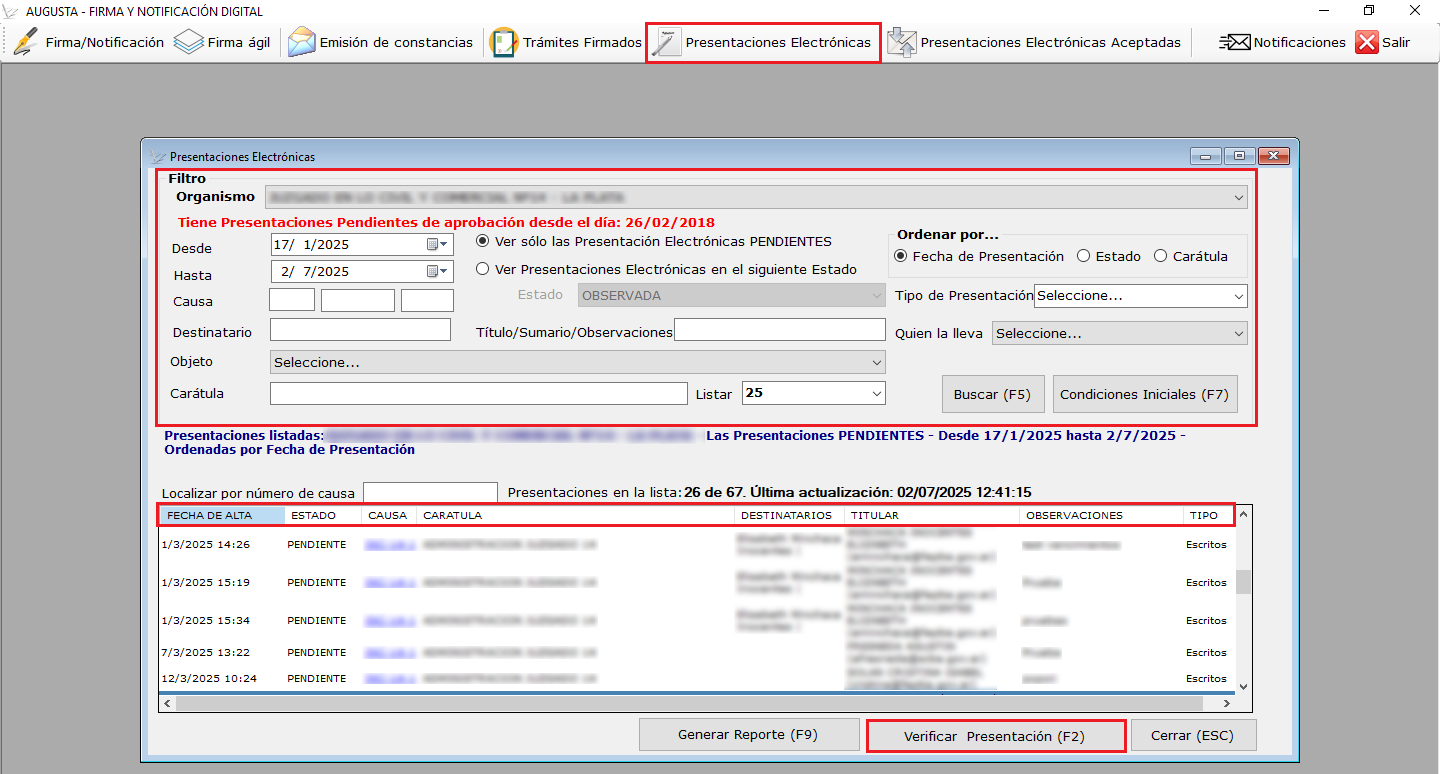Open Trámites Firmados clipboard icon

[504, 43]
